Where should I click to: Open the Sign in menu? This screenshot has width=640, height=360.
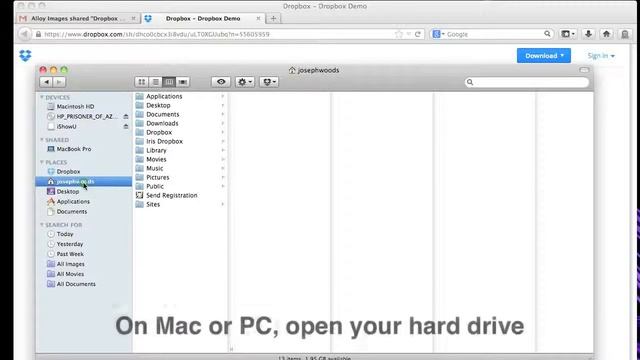click(x=601, y=56)
